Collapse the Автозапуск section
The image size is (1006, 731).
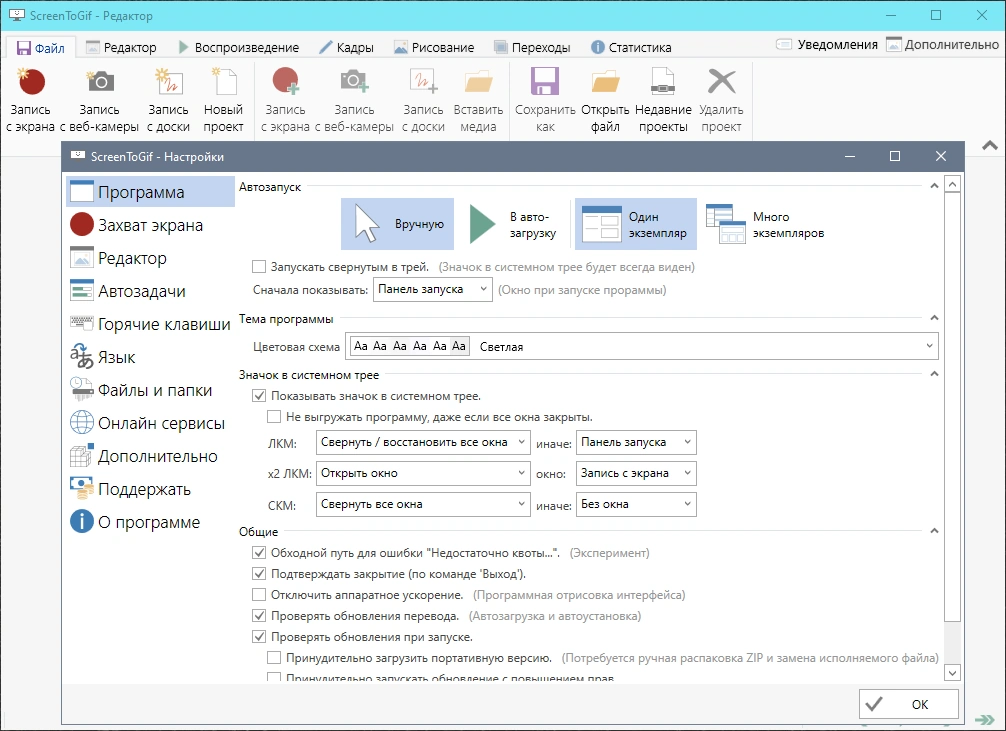coord(934,186)
